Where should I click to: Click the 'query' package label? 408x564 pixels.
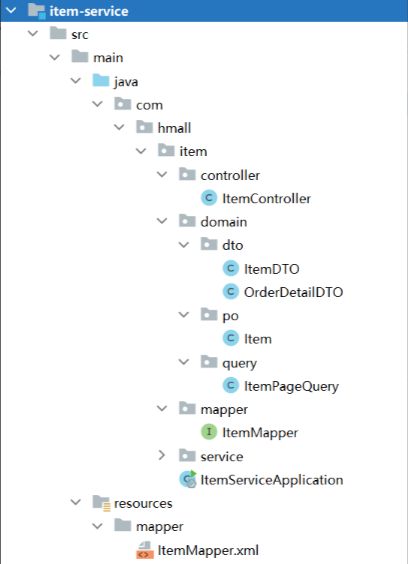pos(240,363)
